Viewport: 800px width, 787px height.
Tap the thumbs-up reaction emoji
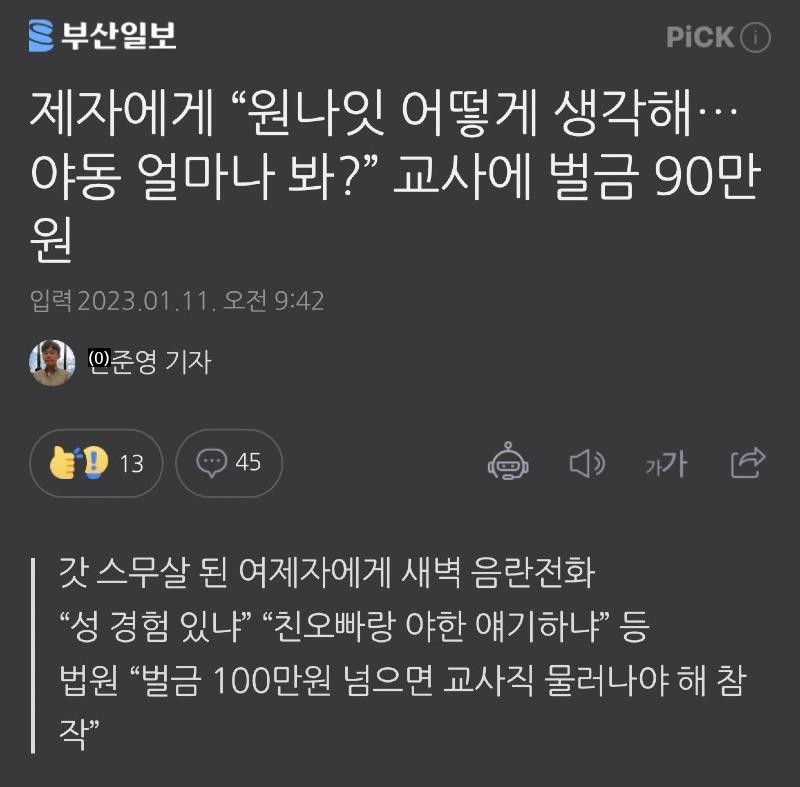[63, 463]
